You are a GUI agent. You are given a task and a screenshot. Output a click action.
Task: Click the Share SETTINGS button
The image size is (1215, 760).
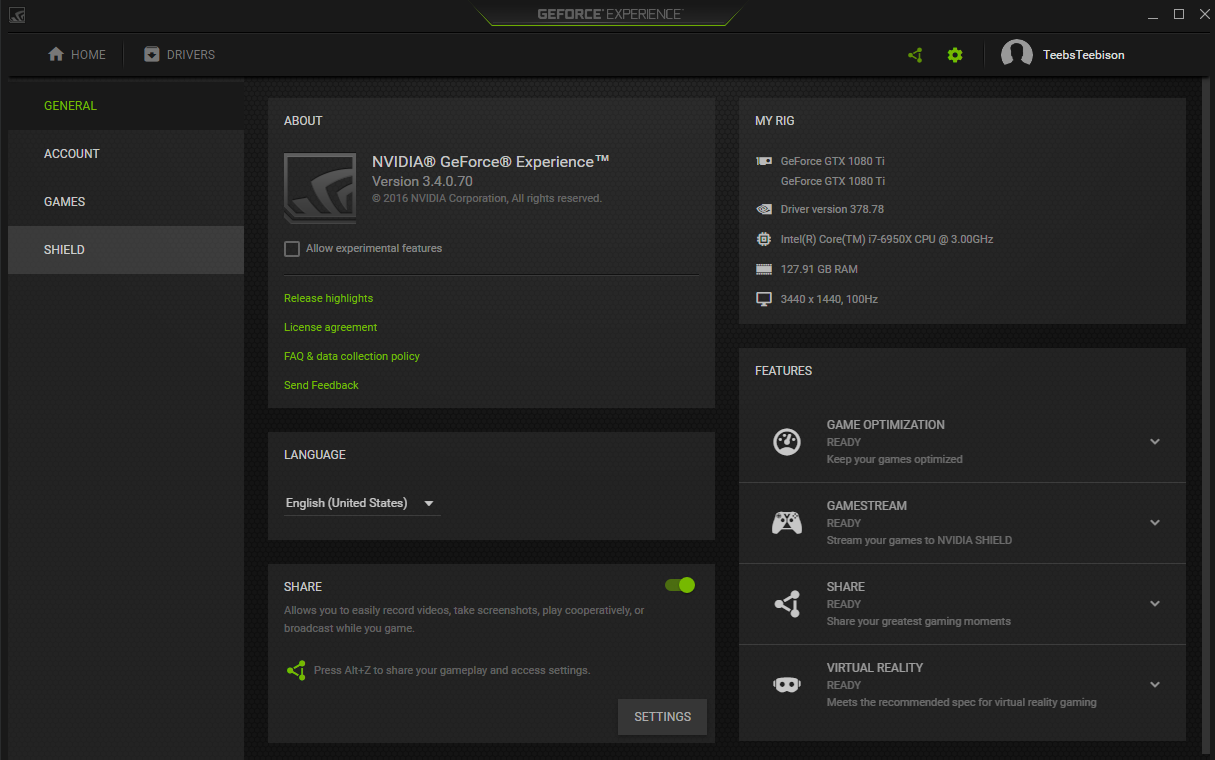(662, 717)
